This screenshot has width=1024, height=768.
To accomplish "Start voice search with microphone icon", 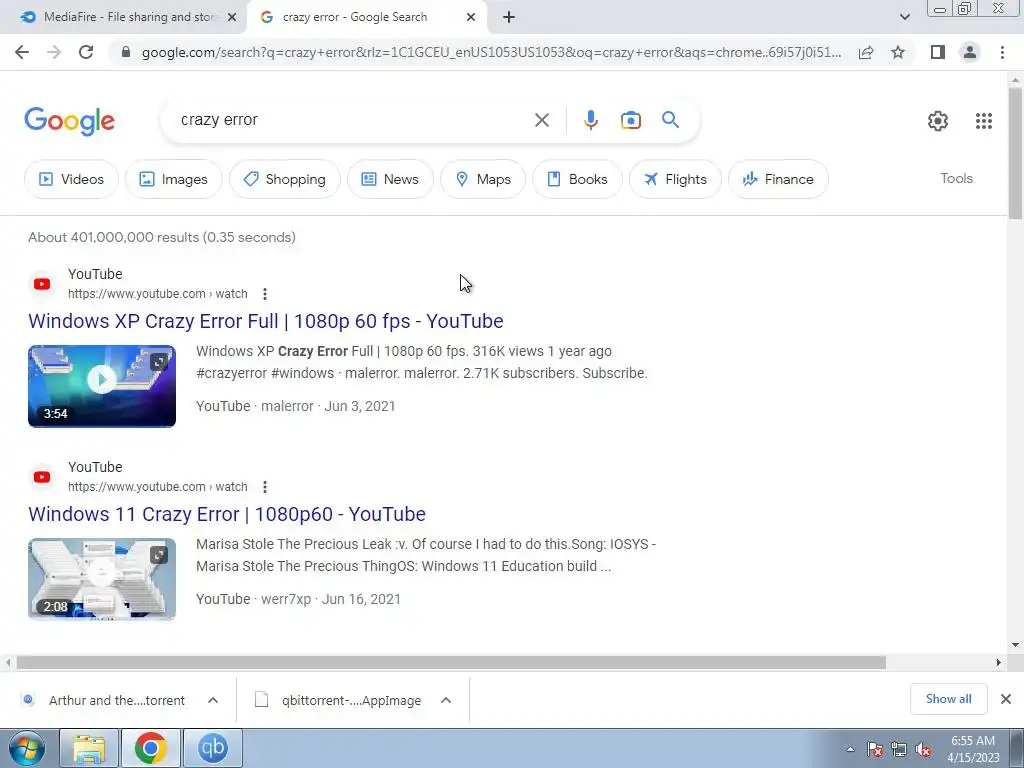I will (590, 120).
